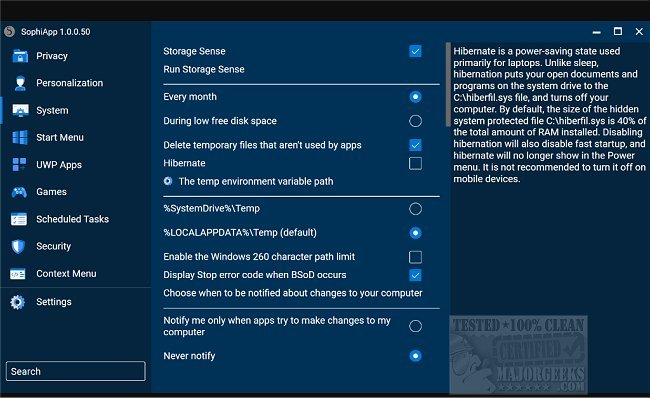
Task: Click the description panel scrollbar thumb
Action: pyautogui.click(x=448, y=85)
